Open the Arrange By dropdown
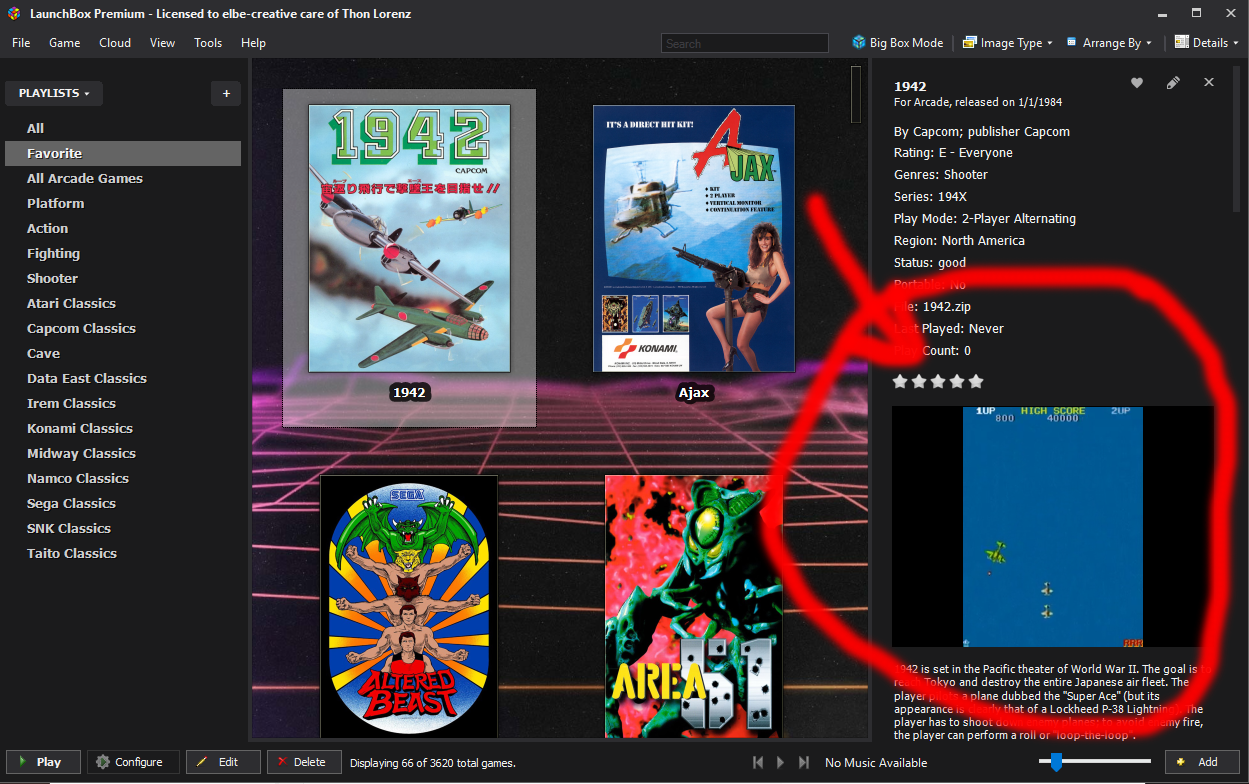Screen dimensions: 1249x784 [1109, 43]
